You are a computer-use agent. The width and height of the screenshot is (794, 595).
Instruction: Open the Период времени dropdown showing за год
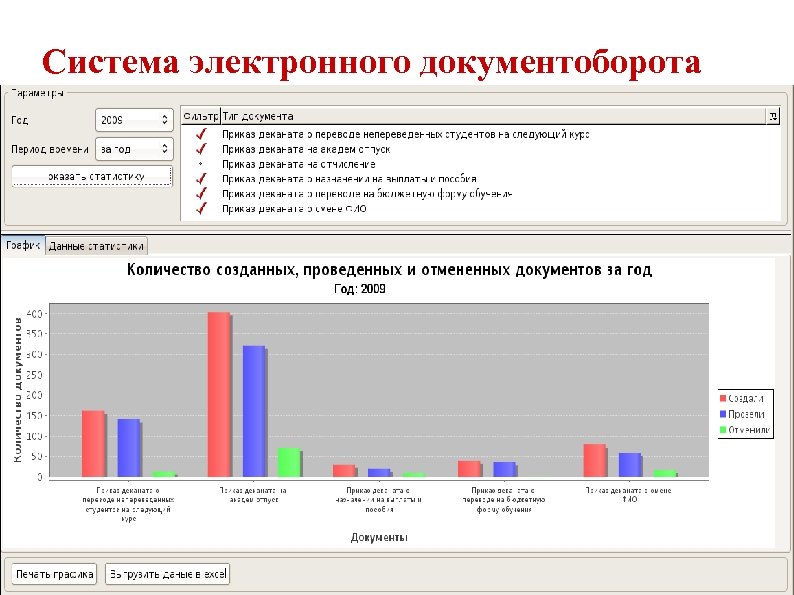134,149
